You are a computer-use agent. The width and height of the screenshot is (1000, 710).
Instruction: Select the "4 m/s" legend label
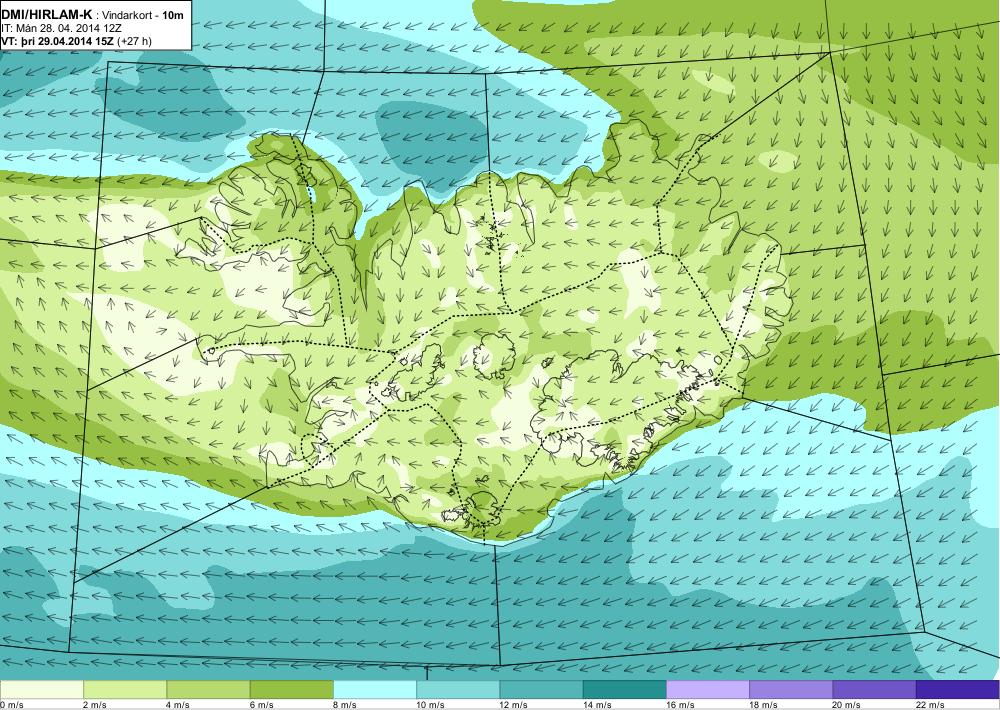(x=178, y=705)
